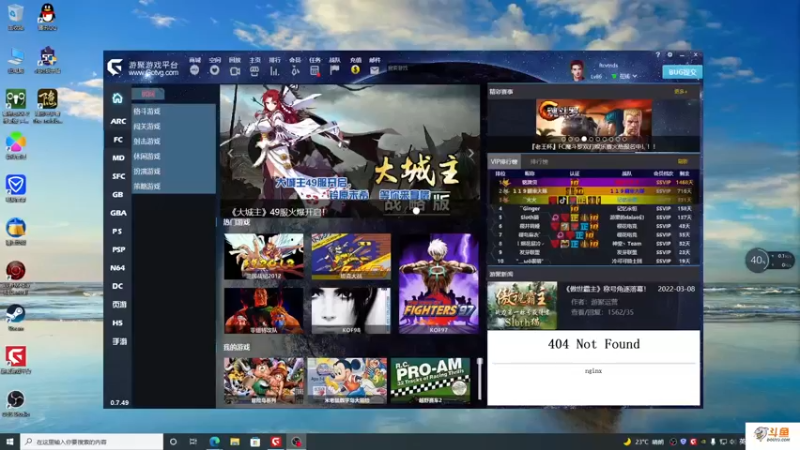
Task: Click the BUG提交 button
Action: 682,72
